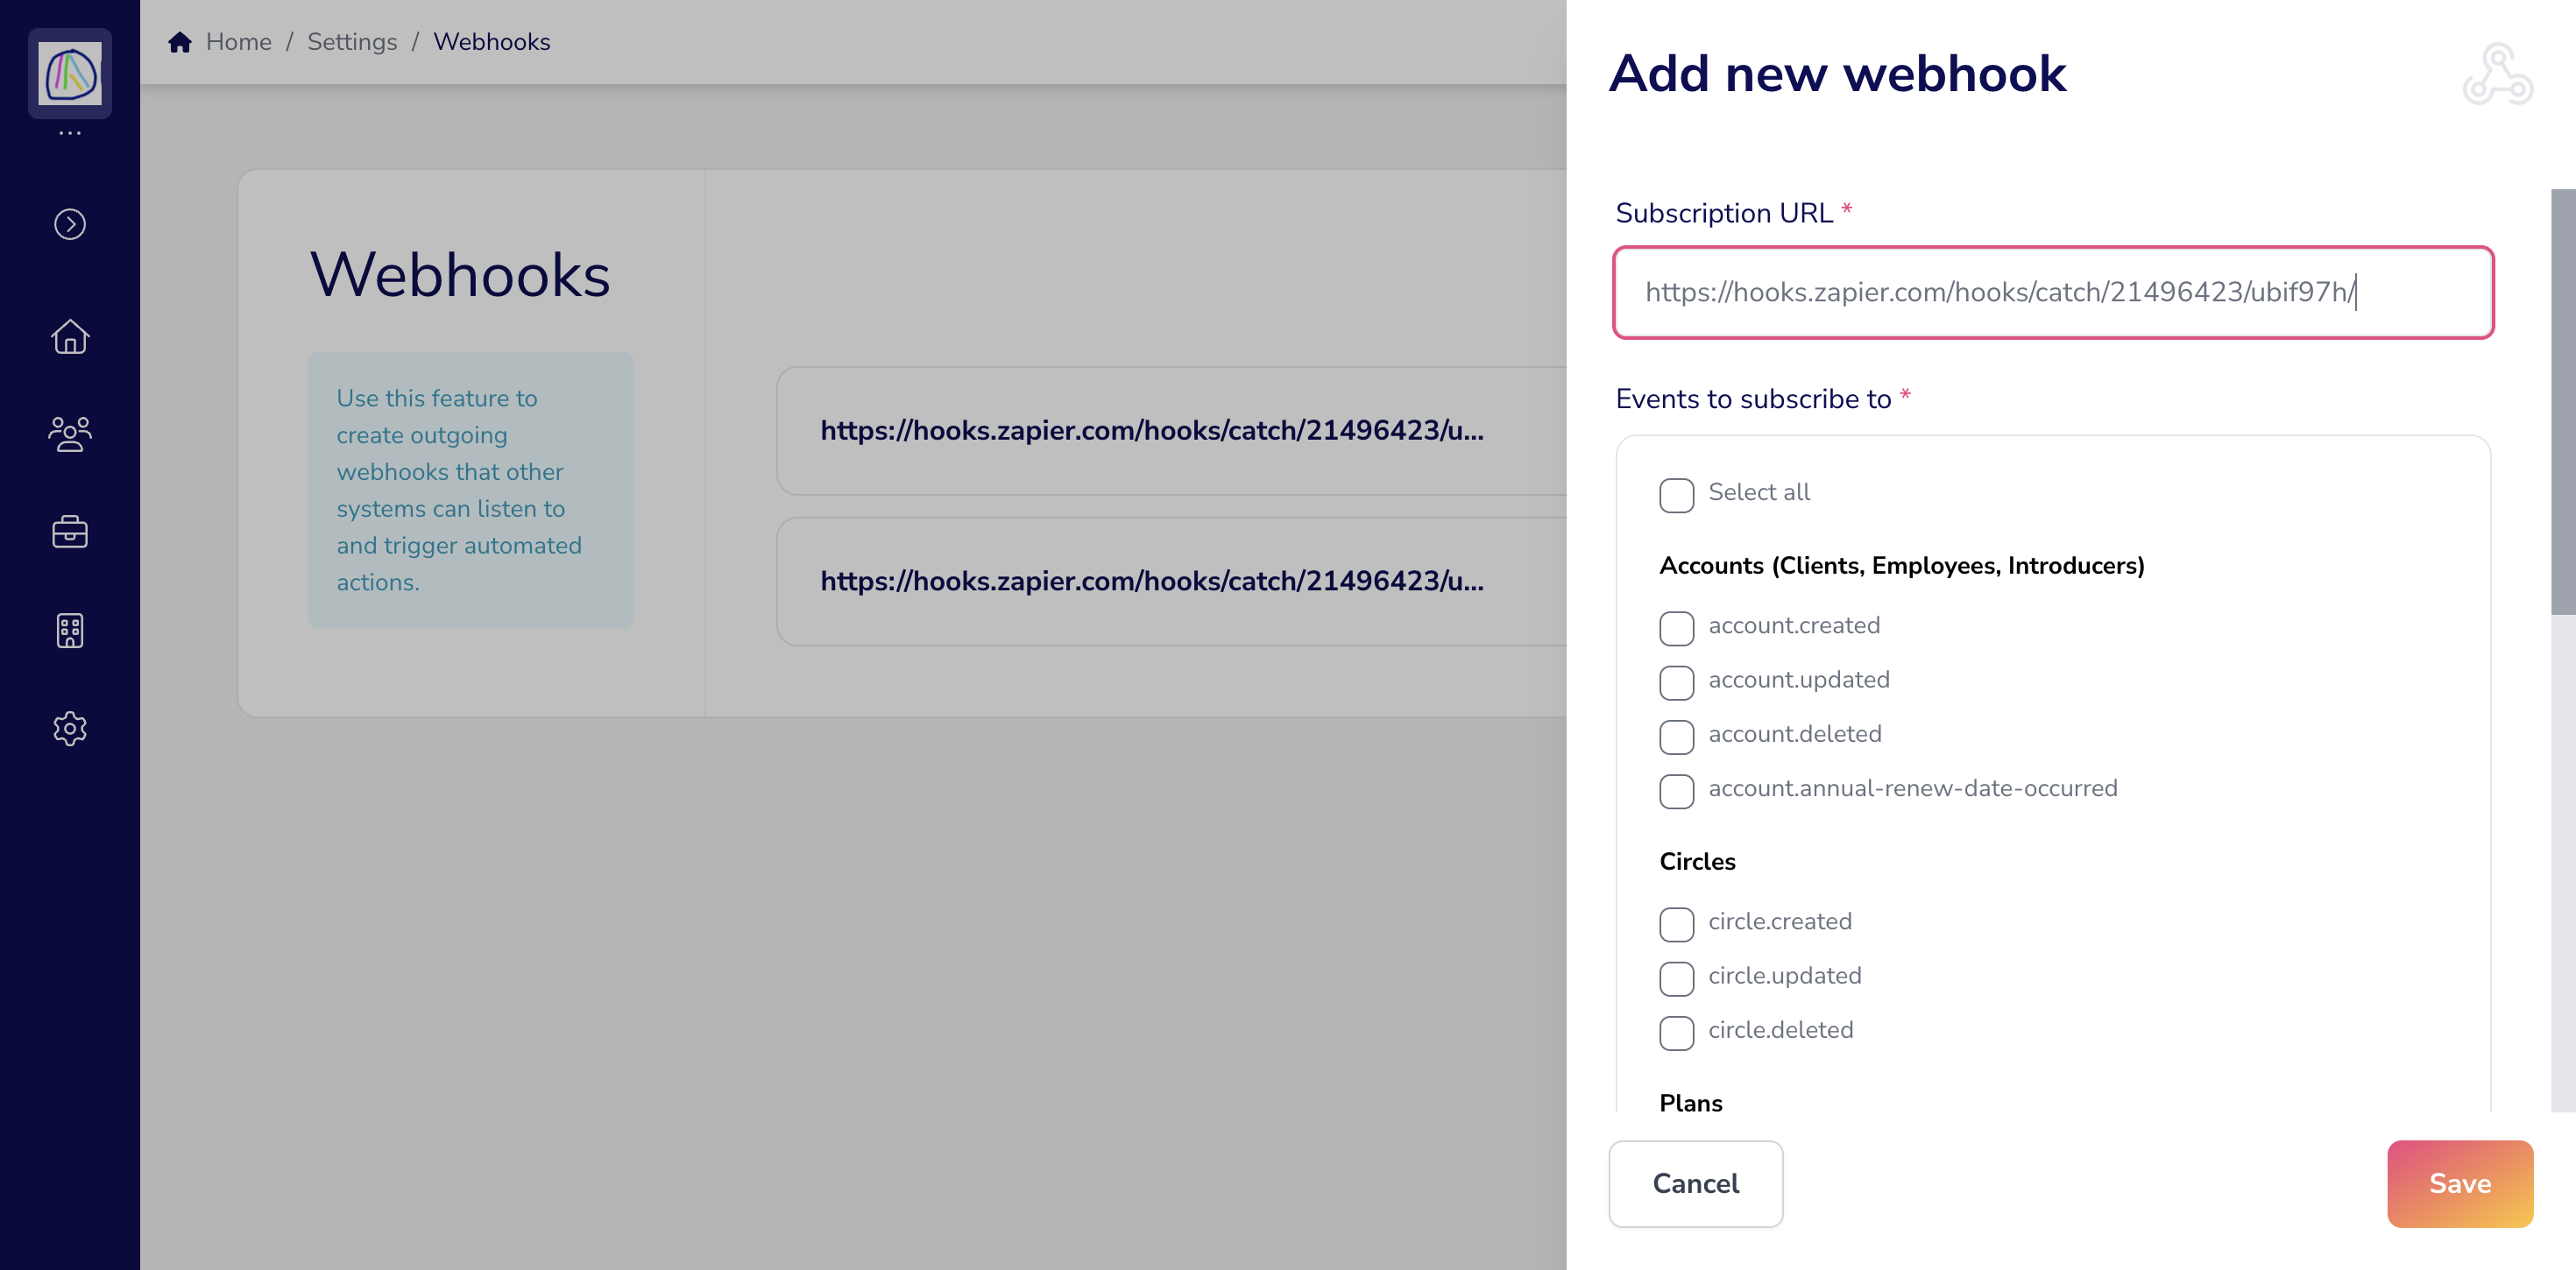Click the panel's vertical scrollbar thumb
2576x1270 pixels.
(2563, 402)
